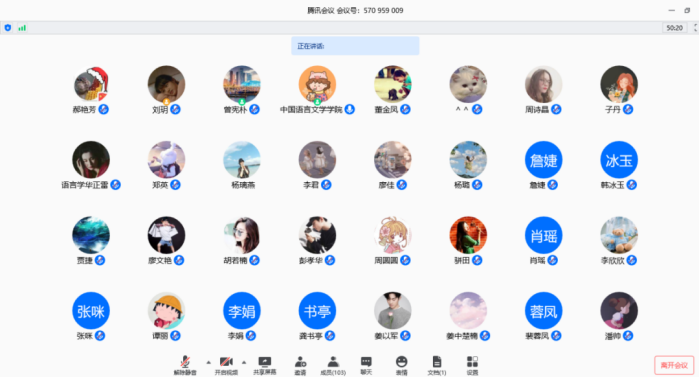Open the 共享屏幕 screen share tool
The height and width of the screenshot is (377, 700).
click(x=265, y=365)
